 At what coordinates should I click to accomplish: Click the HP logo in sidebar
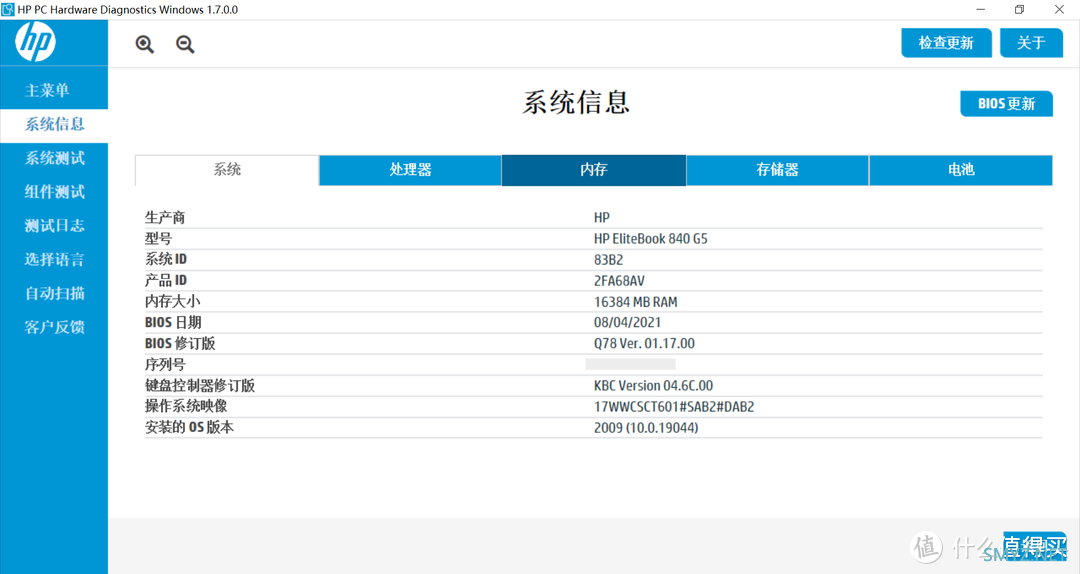point(36,41)
